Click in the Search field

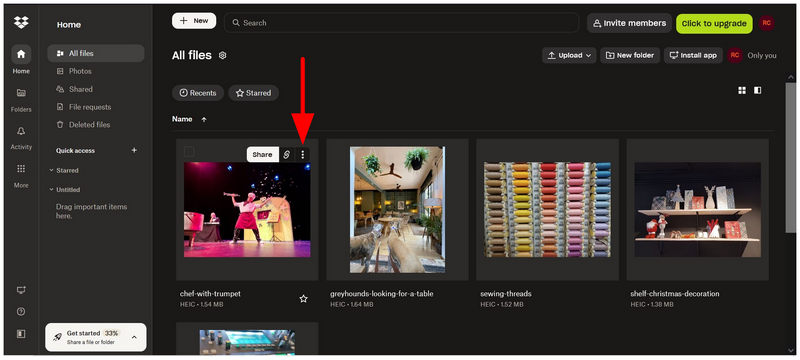[402, 23]
